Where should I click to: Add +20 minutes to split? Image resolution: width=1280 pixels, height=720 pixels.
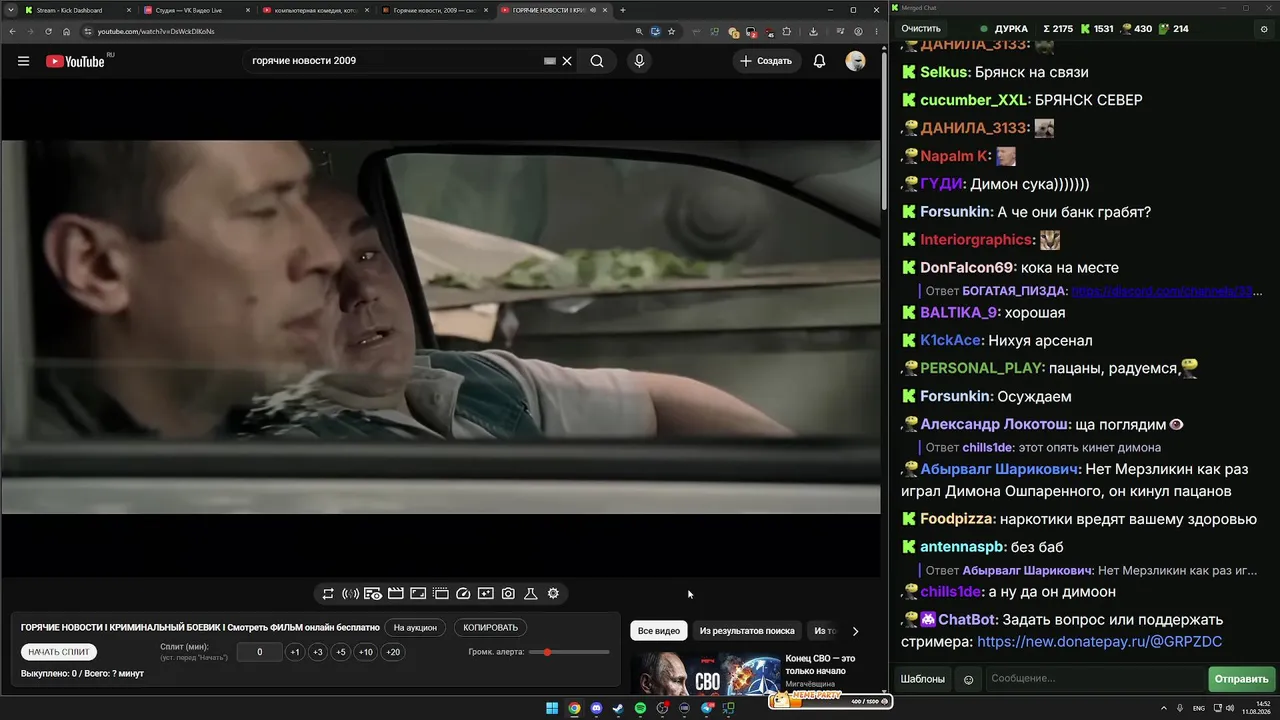click(393, 652)
